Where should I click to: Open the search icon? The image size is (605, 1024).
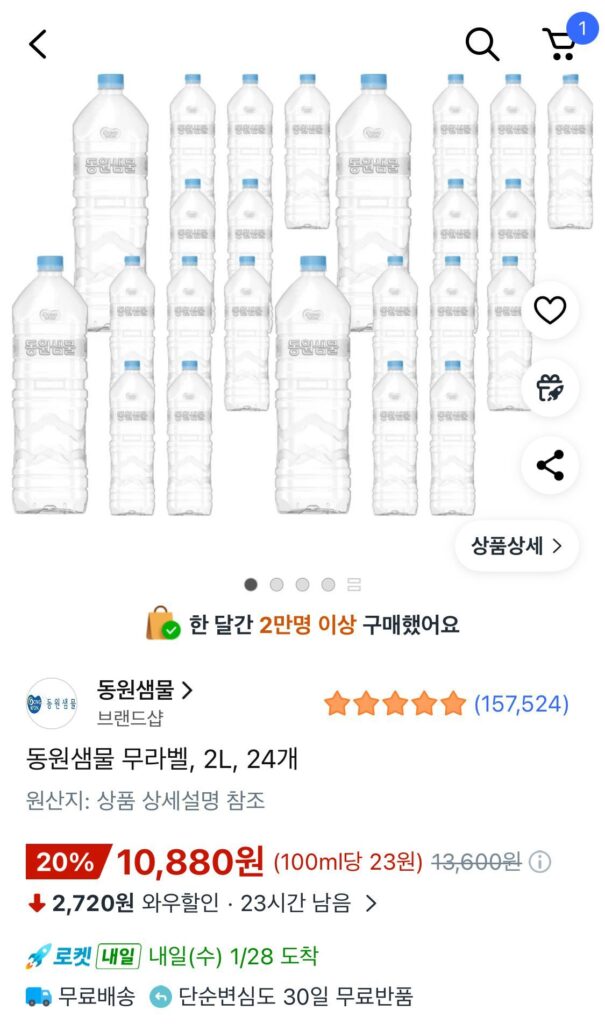484,42
